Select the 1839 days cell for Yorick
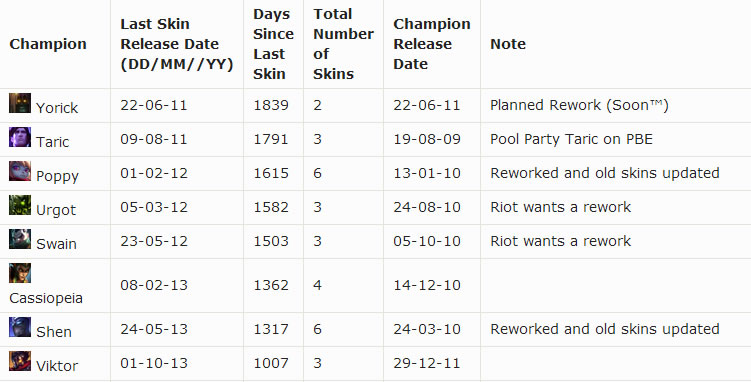This screenshot has width=751, height=382. tap(271, 105)
